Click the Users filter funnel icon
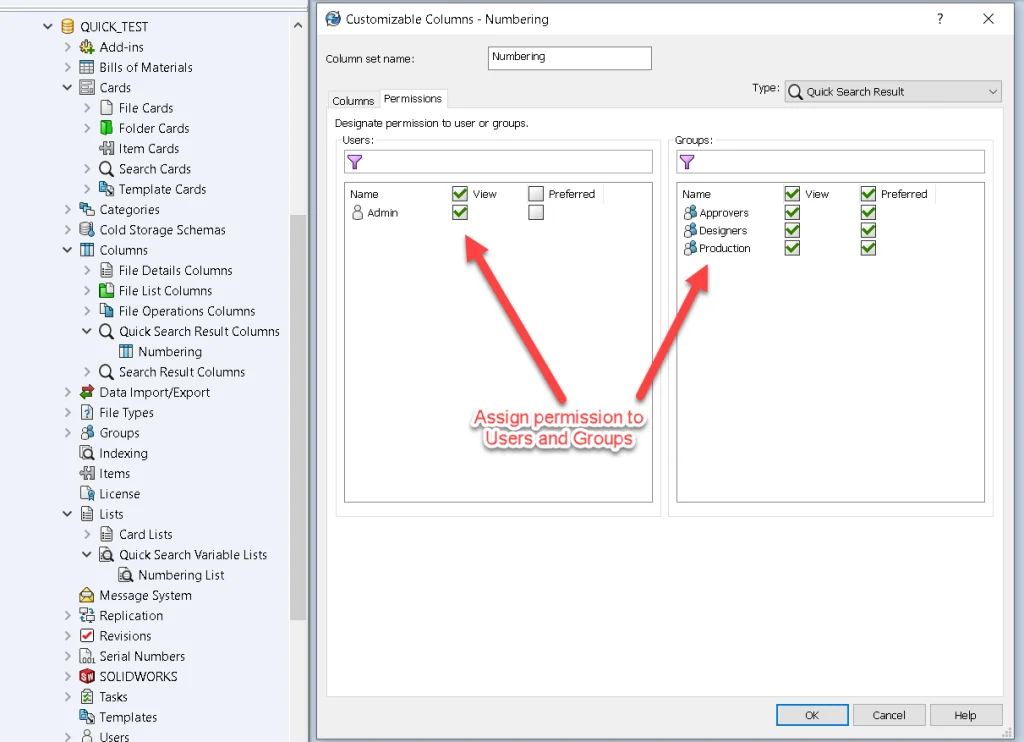The height and width of the screenshot is (742, 1024). tap(353, 162)
